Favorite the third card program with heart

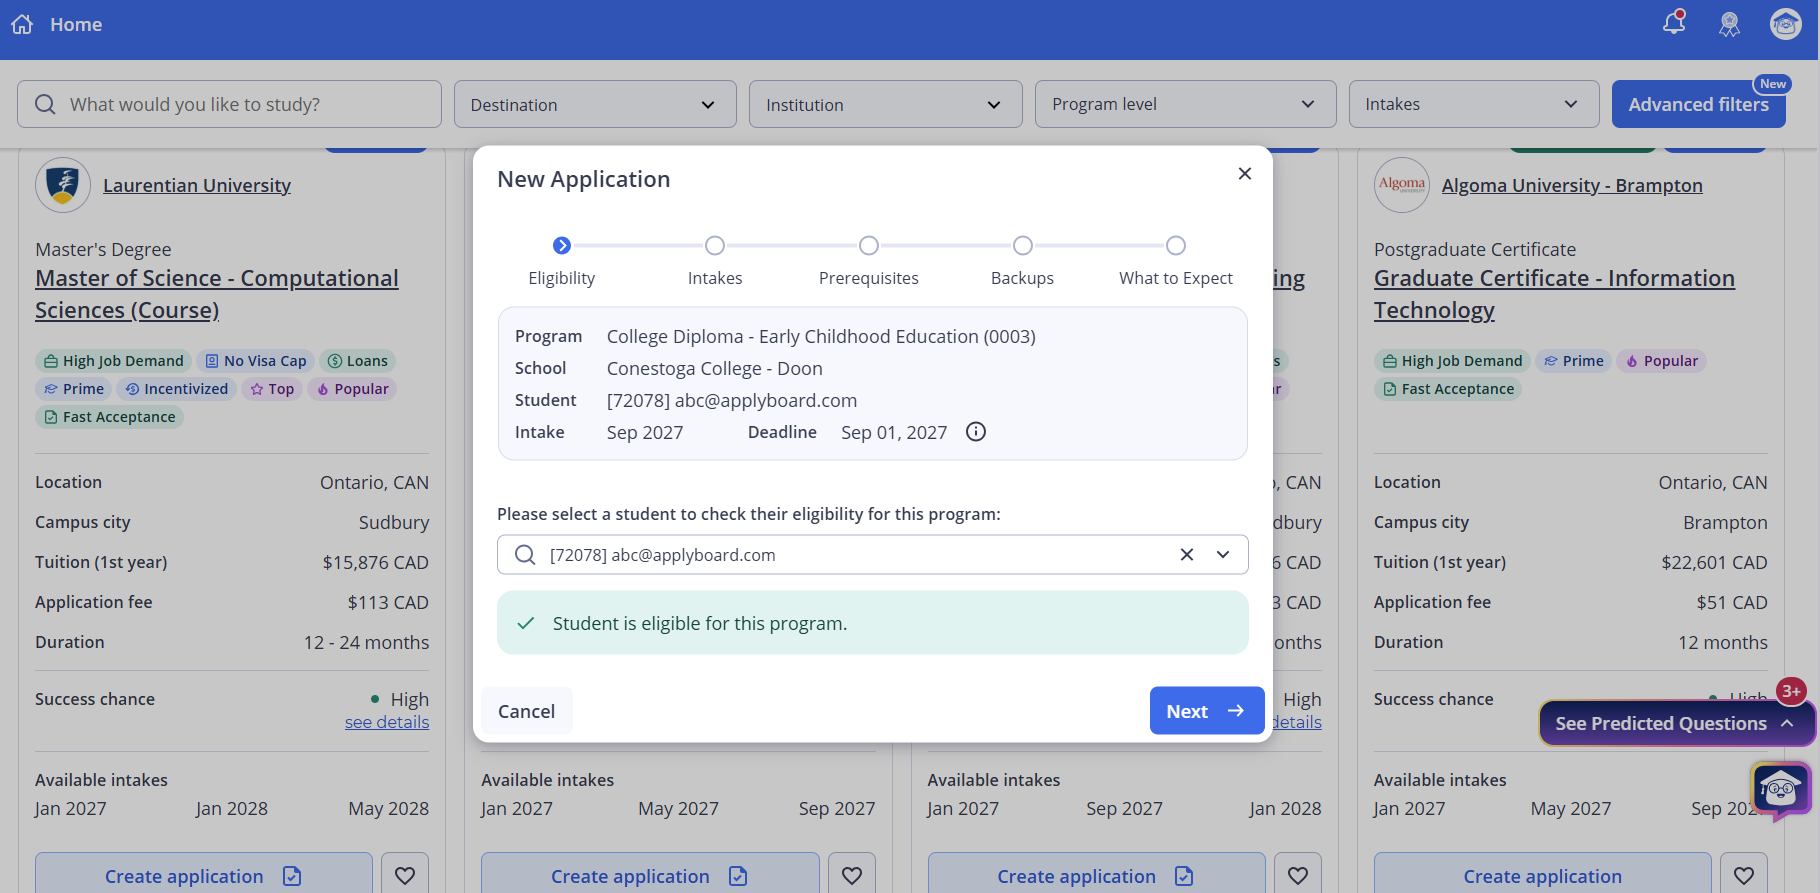(1297, 876)
